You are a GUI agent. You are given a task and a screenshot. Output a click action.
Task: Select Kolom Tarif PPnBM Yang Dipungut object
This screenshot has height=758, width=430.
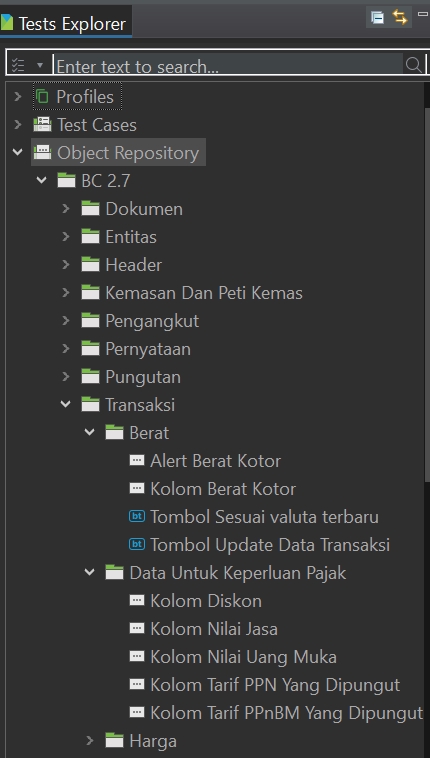[286, 713]
